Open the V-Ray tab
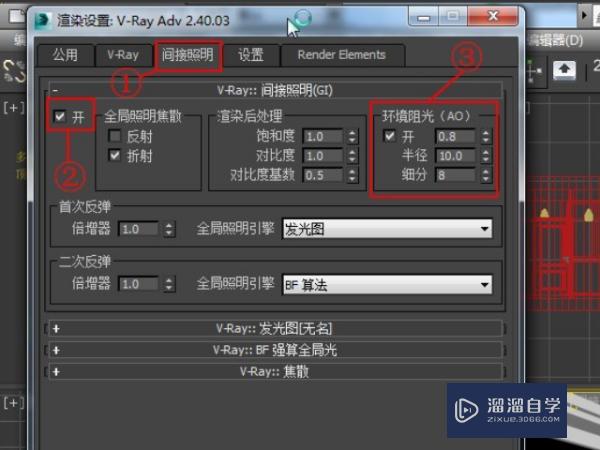600x450 pixels. point(123,55)
